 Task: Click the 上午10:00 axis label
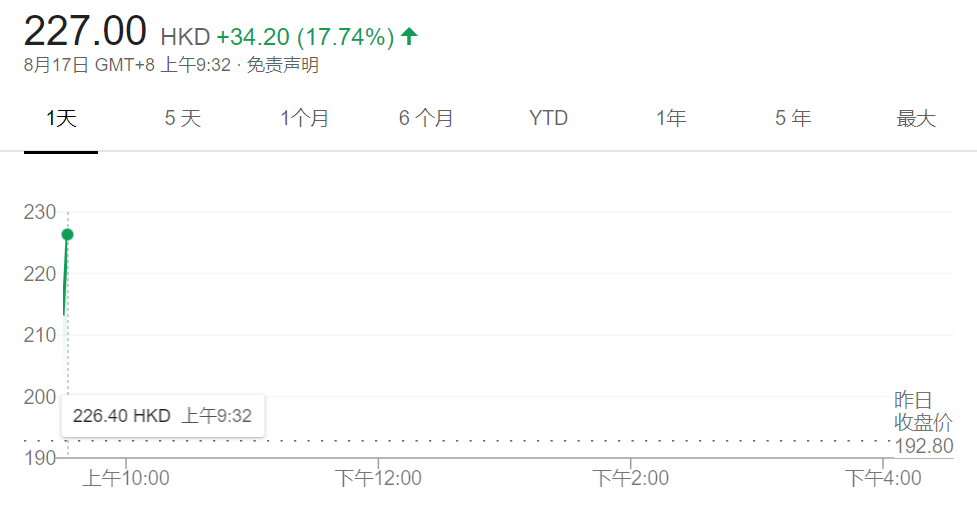point(126,478)
